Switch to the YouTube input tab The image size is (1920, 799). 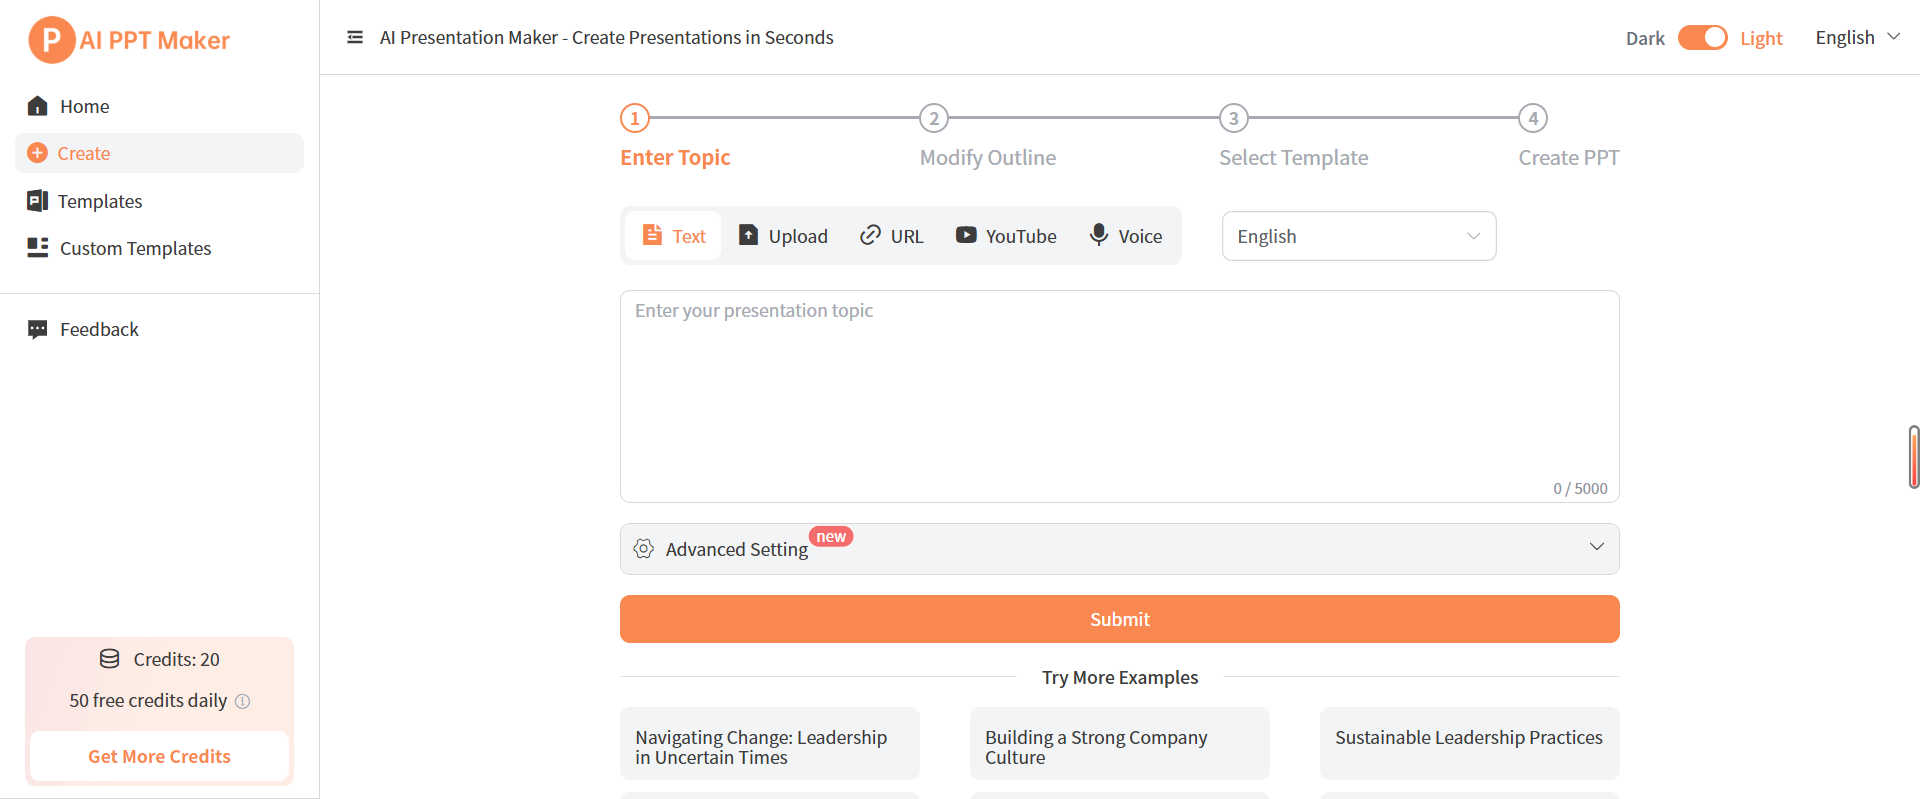[x=1006, y=236]
